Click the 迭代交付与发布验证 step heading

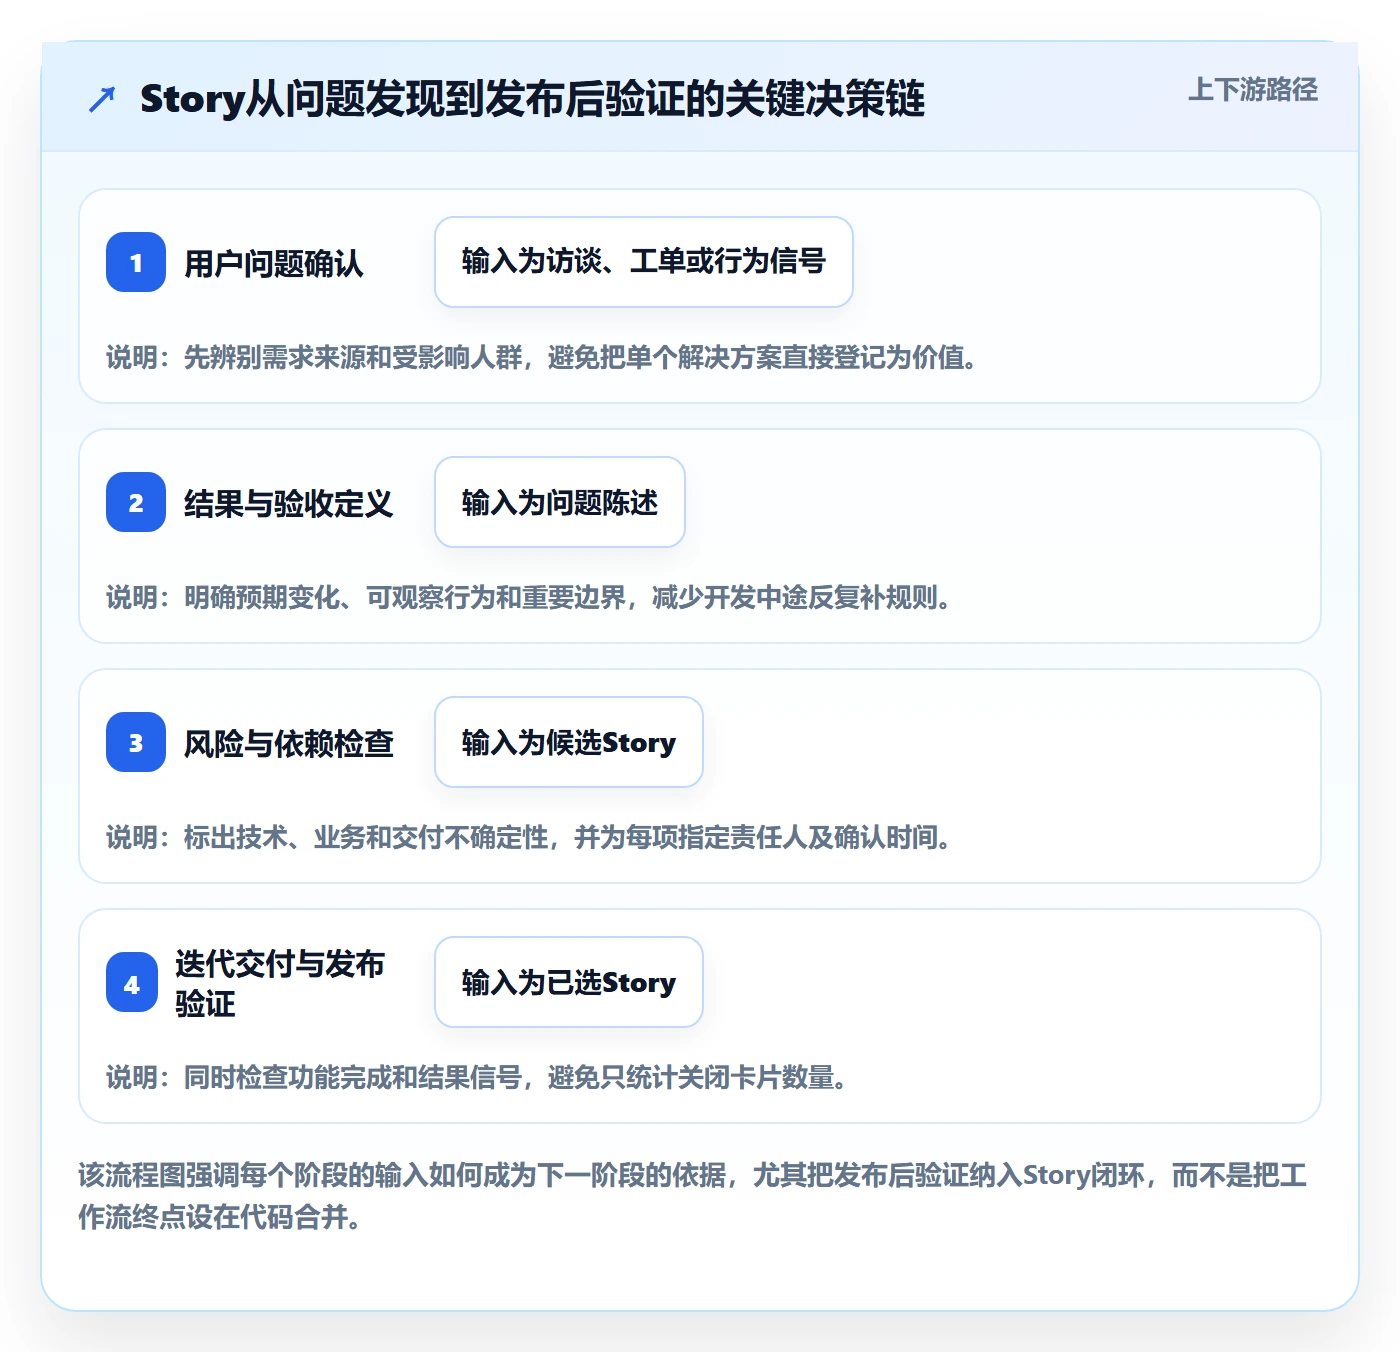(280, 983)
